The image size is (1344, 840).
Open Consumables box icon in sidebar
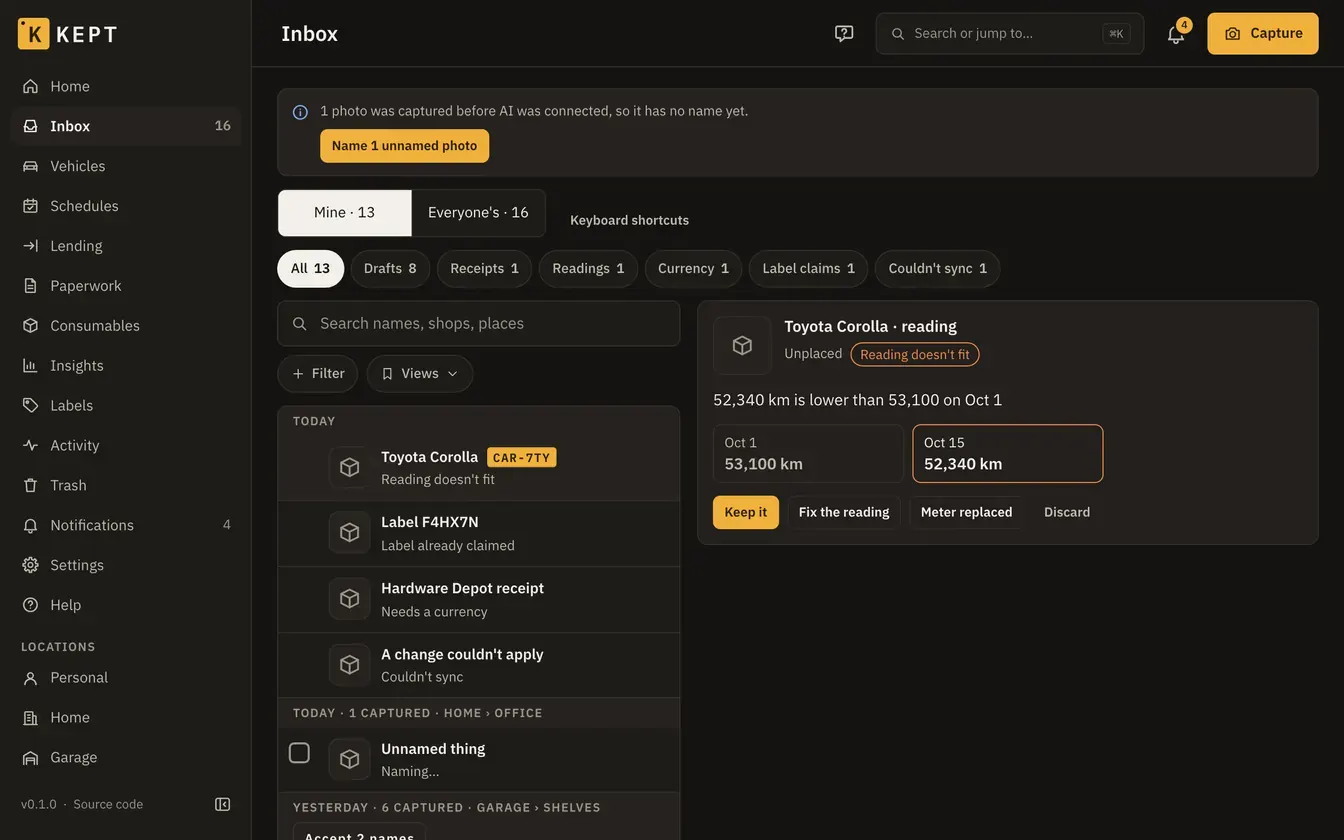(31, 326)
